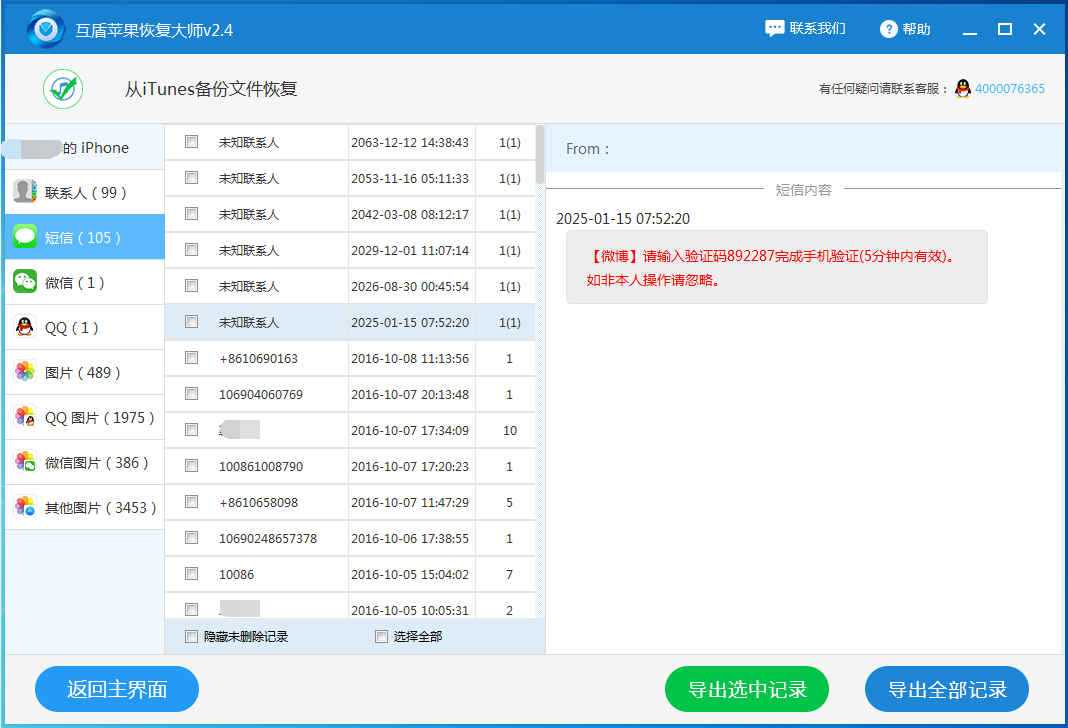1068x728 pixels.
Task: Click timestamp 2025-01-15 07:52:20 above message
Action: click(623, 219)
